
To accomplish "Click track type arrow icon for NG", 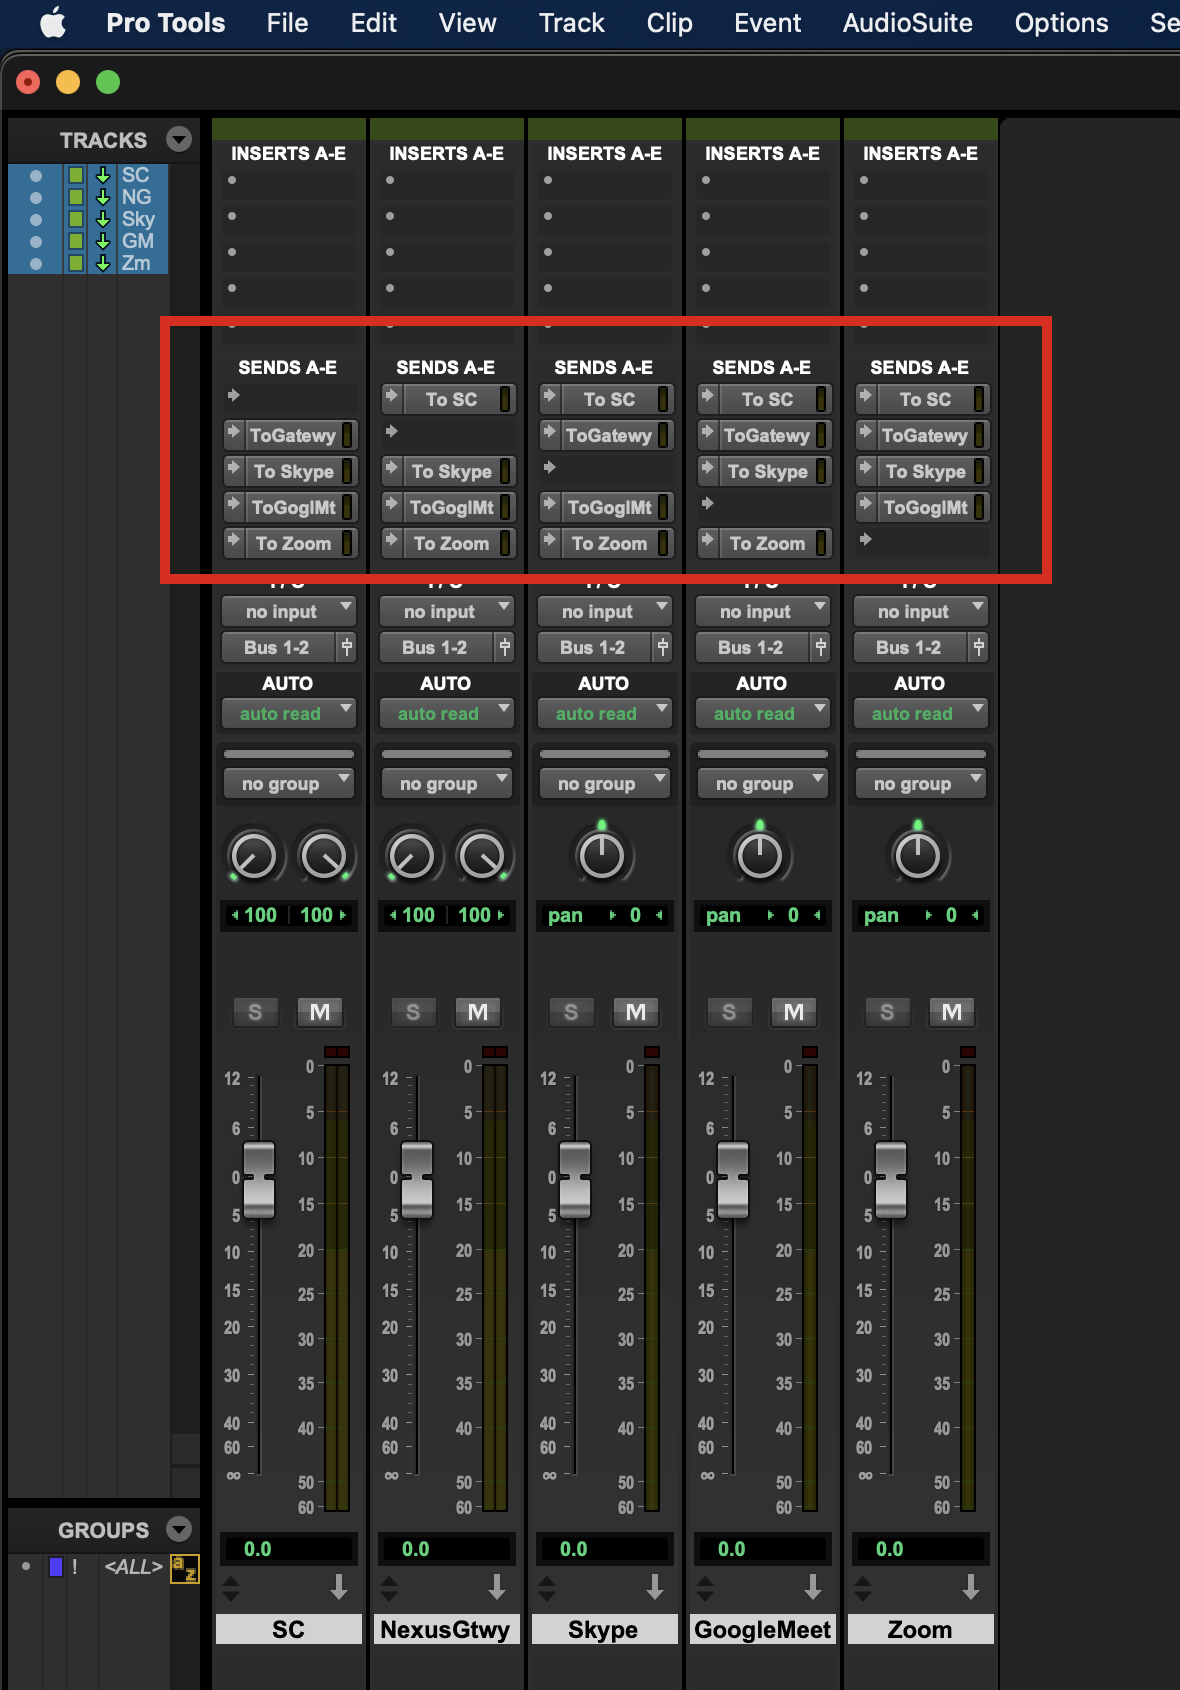I will pyautogui.click(x=102, y=197).
